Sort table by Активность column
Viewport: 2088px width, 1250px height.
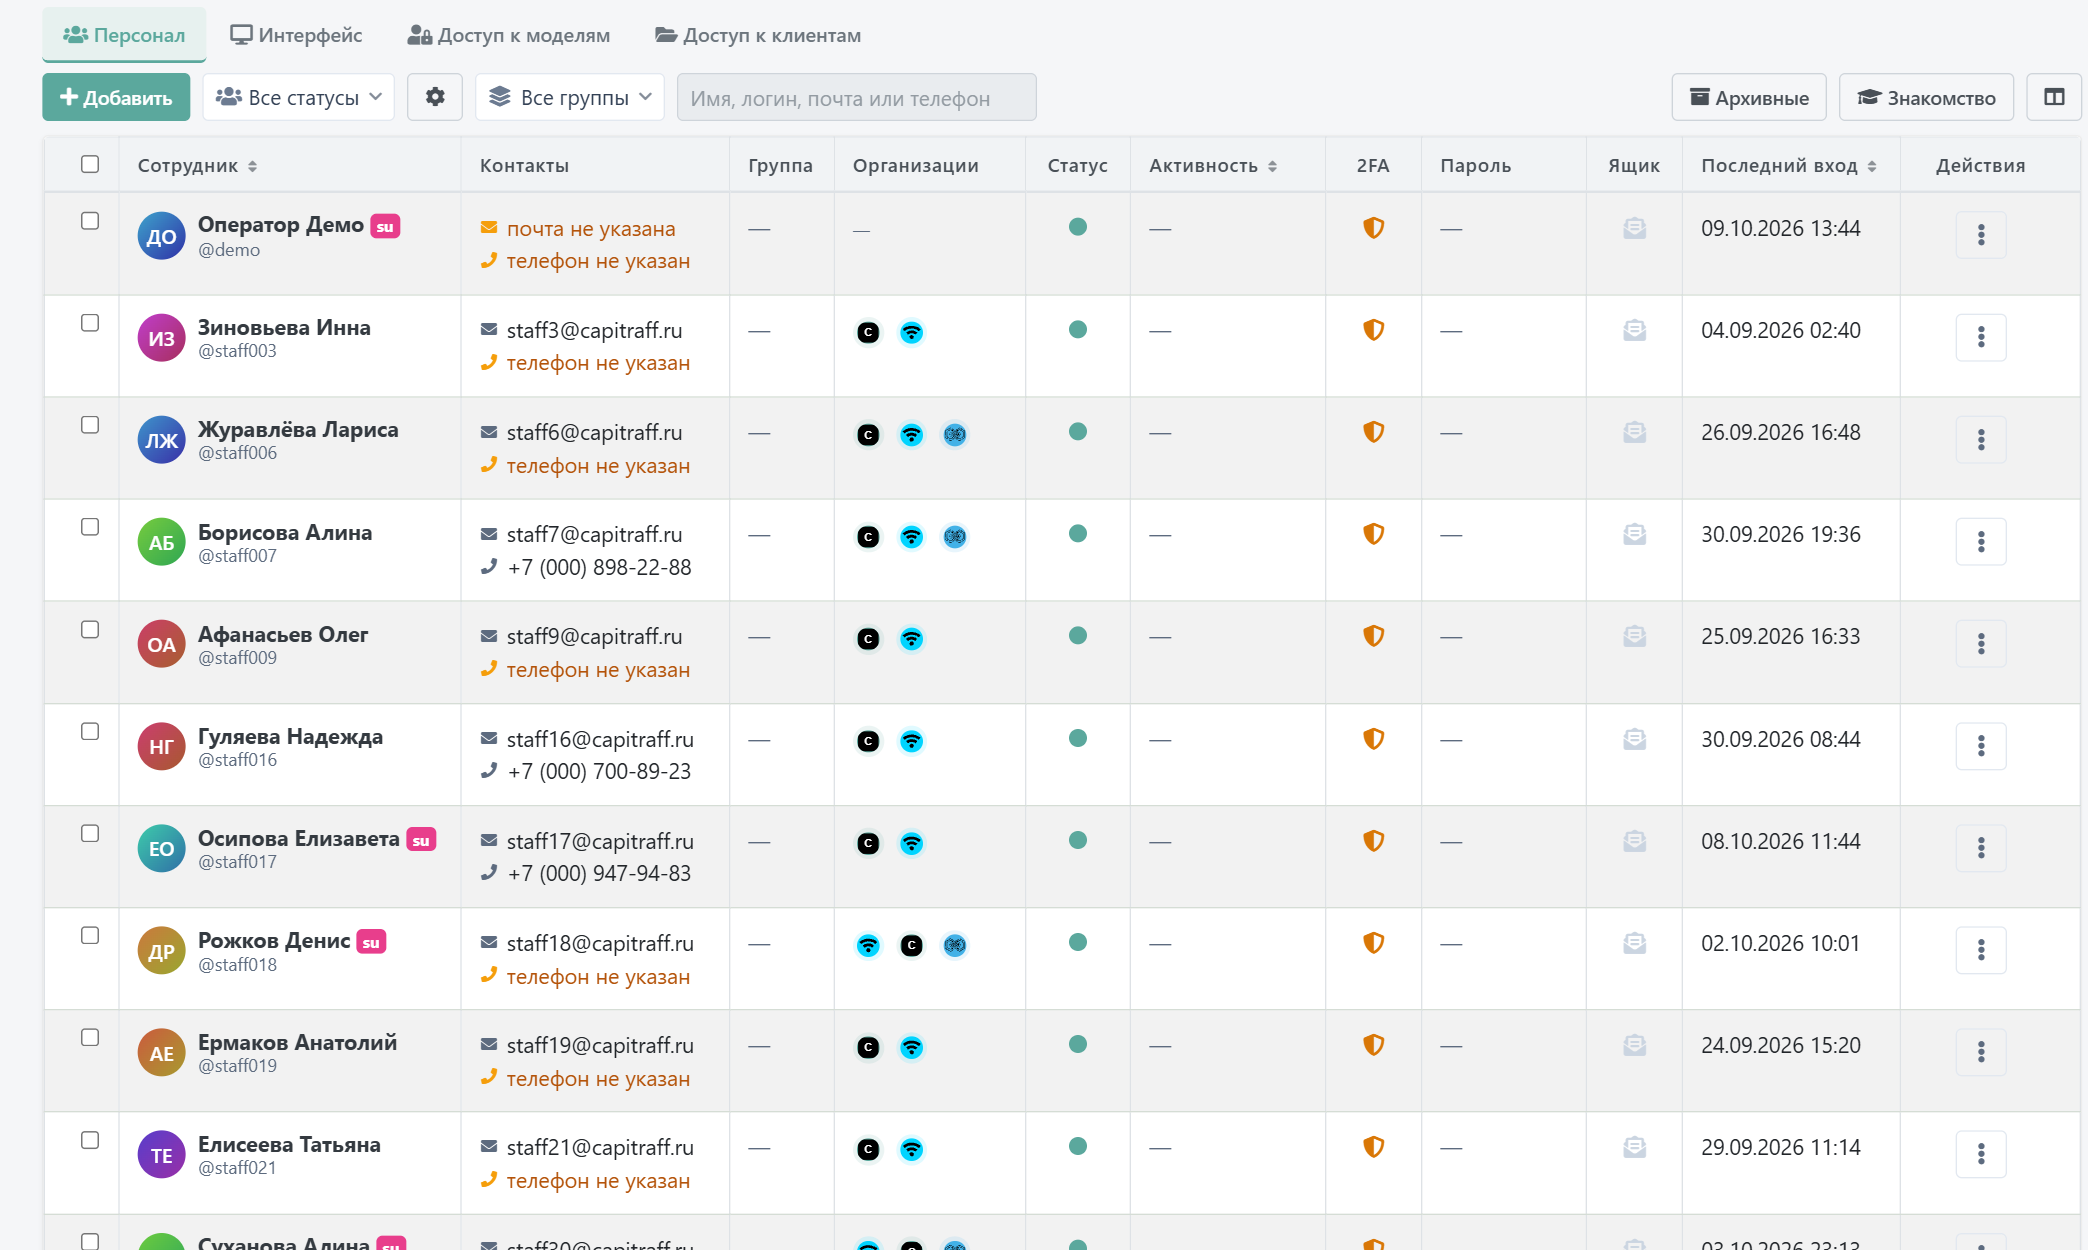coord(1213,166)
